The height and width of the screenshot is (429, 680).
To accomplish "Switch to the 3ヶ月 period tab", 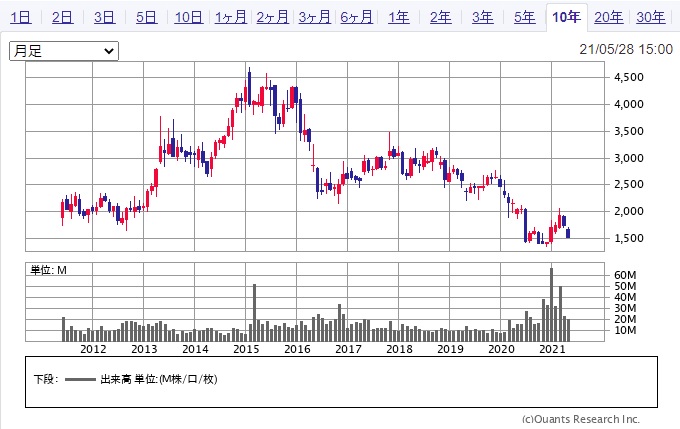I will coord(315,17).
